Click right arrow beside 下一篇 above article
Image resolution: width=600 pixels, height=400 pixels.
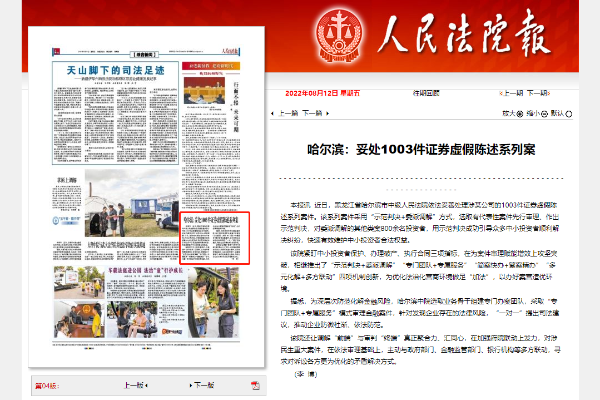point(329,114)
